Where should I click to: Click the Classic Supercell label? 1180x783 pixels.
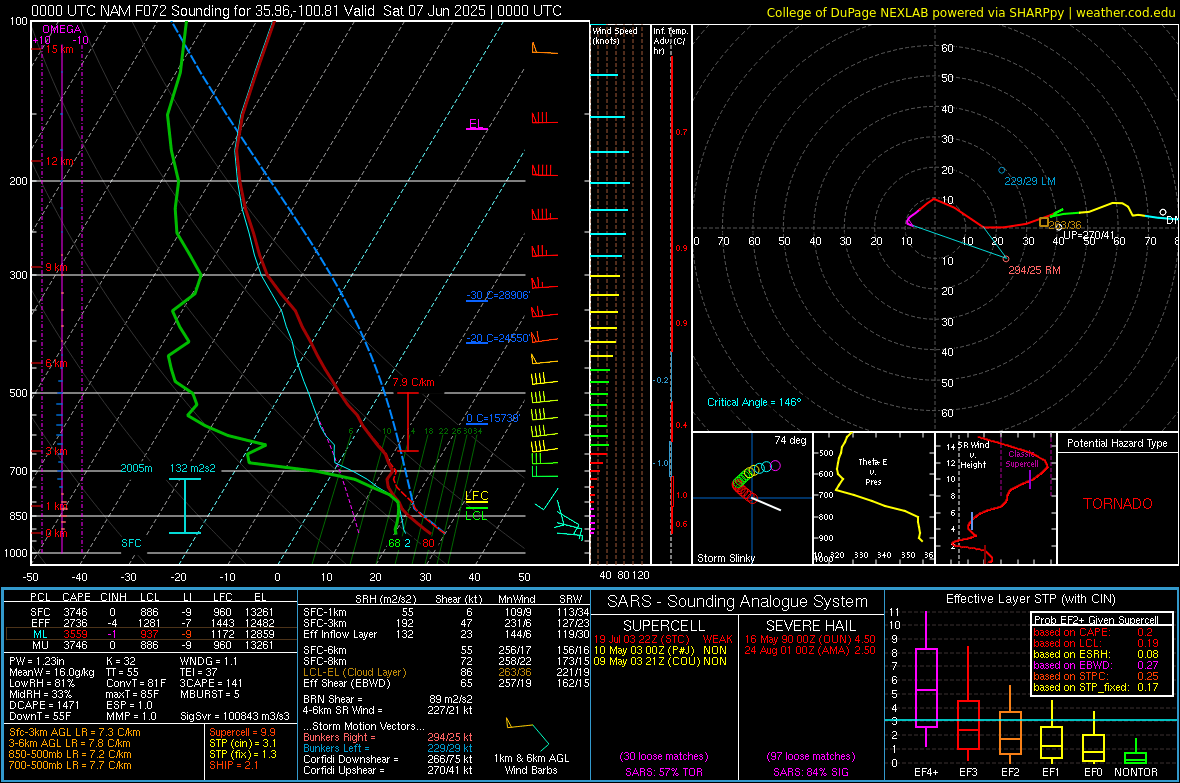coord(1022,459)
